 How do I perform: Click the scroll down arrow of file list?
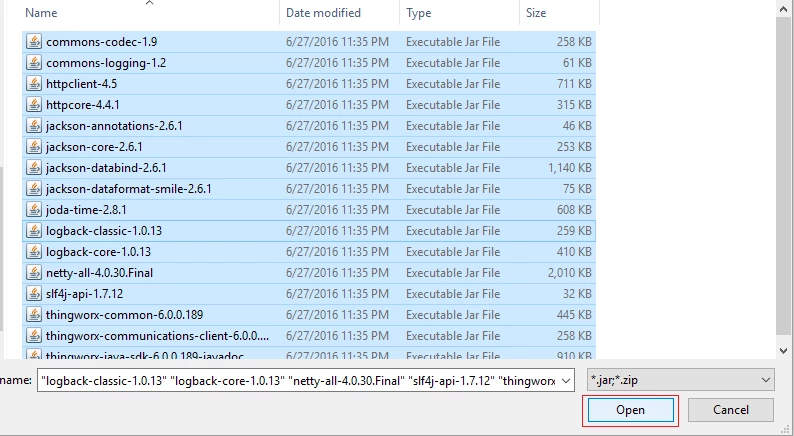(x=783, y=350)
